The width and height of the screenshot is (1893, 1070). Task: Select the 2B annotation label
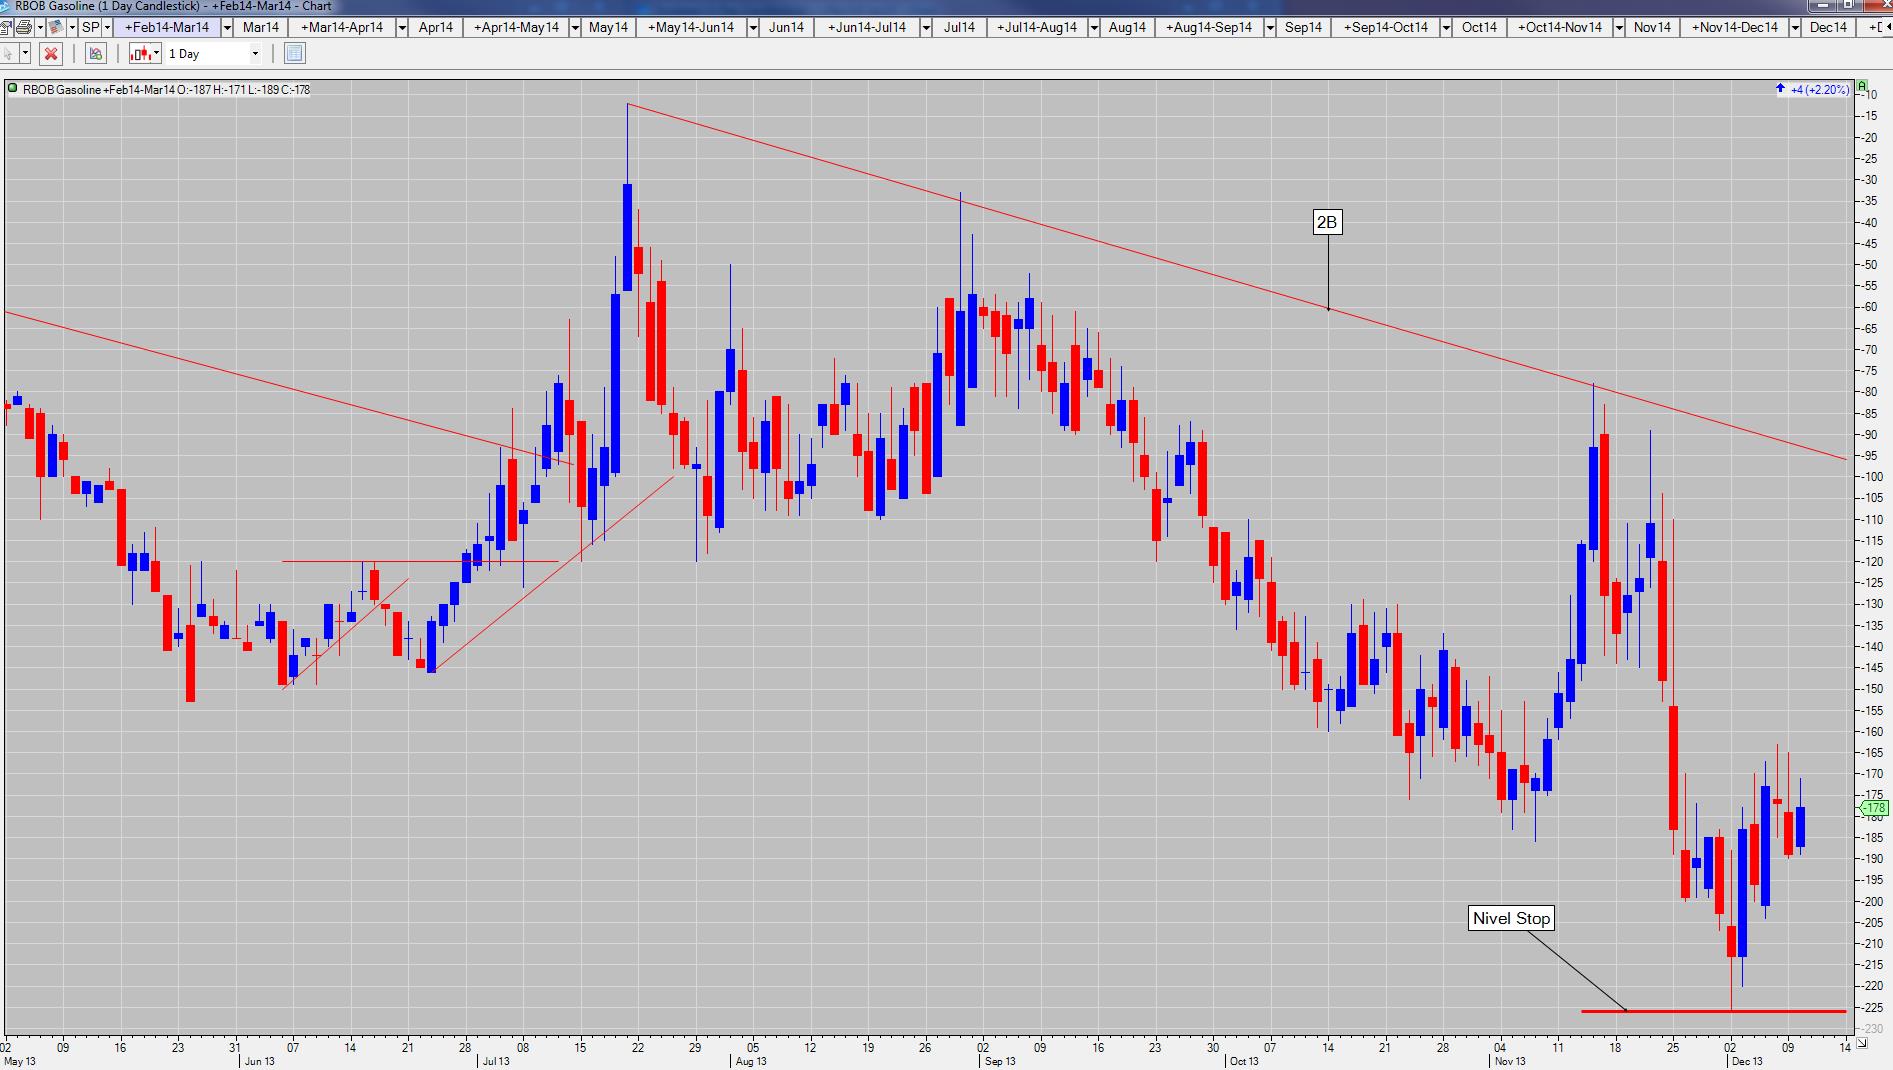tap(1327, 222)
